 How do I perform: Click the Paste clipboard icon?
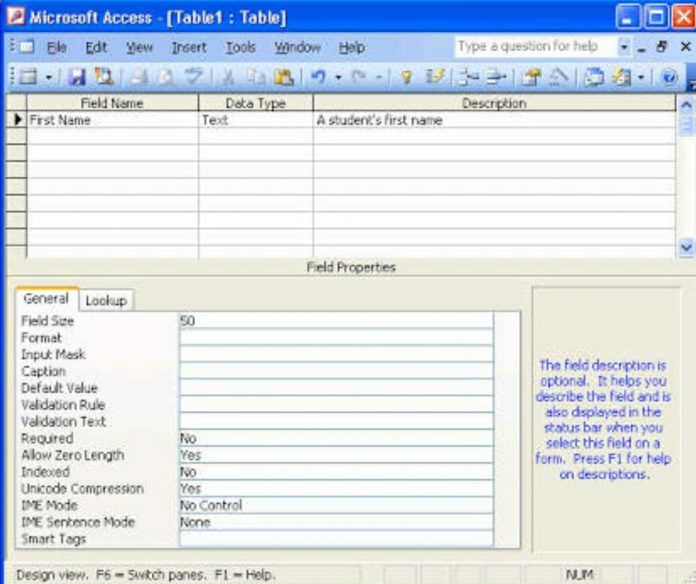tap(283, 76)
